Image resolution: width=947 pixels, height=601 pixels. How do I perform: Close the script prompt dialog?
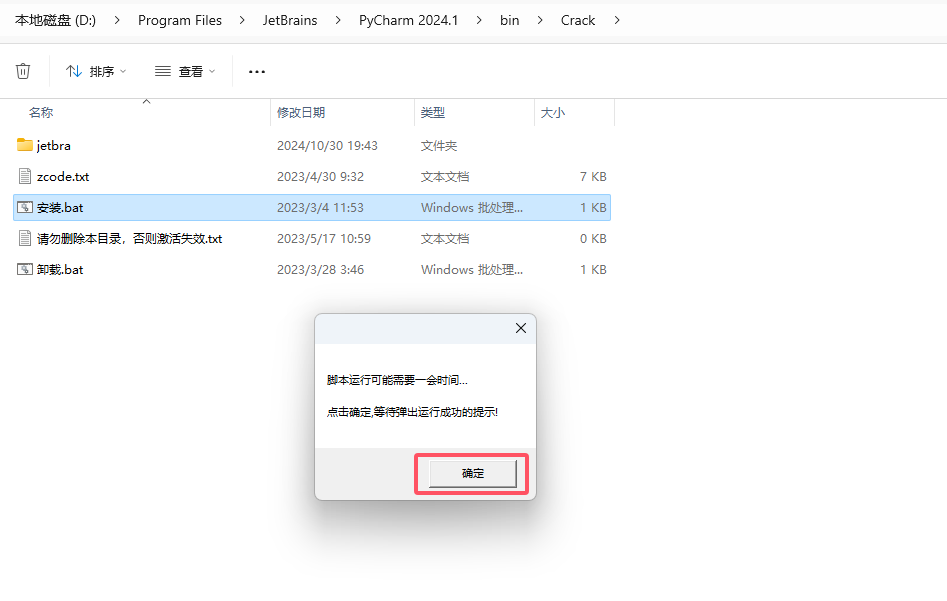(x=521, y=328)
